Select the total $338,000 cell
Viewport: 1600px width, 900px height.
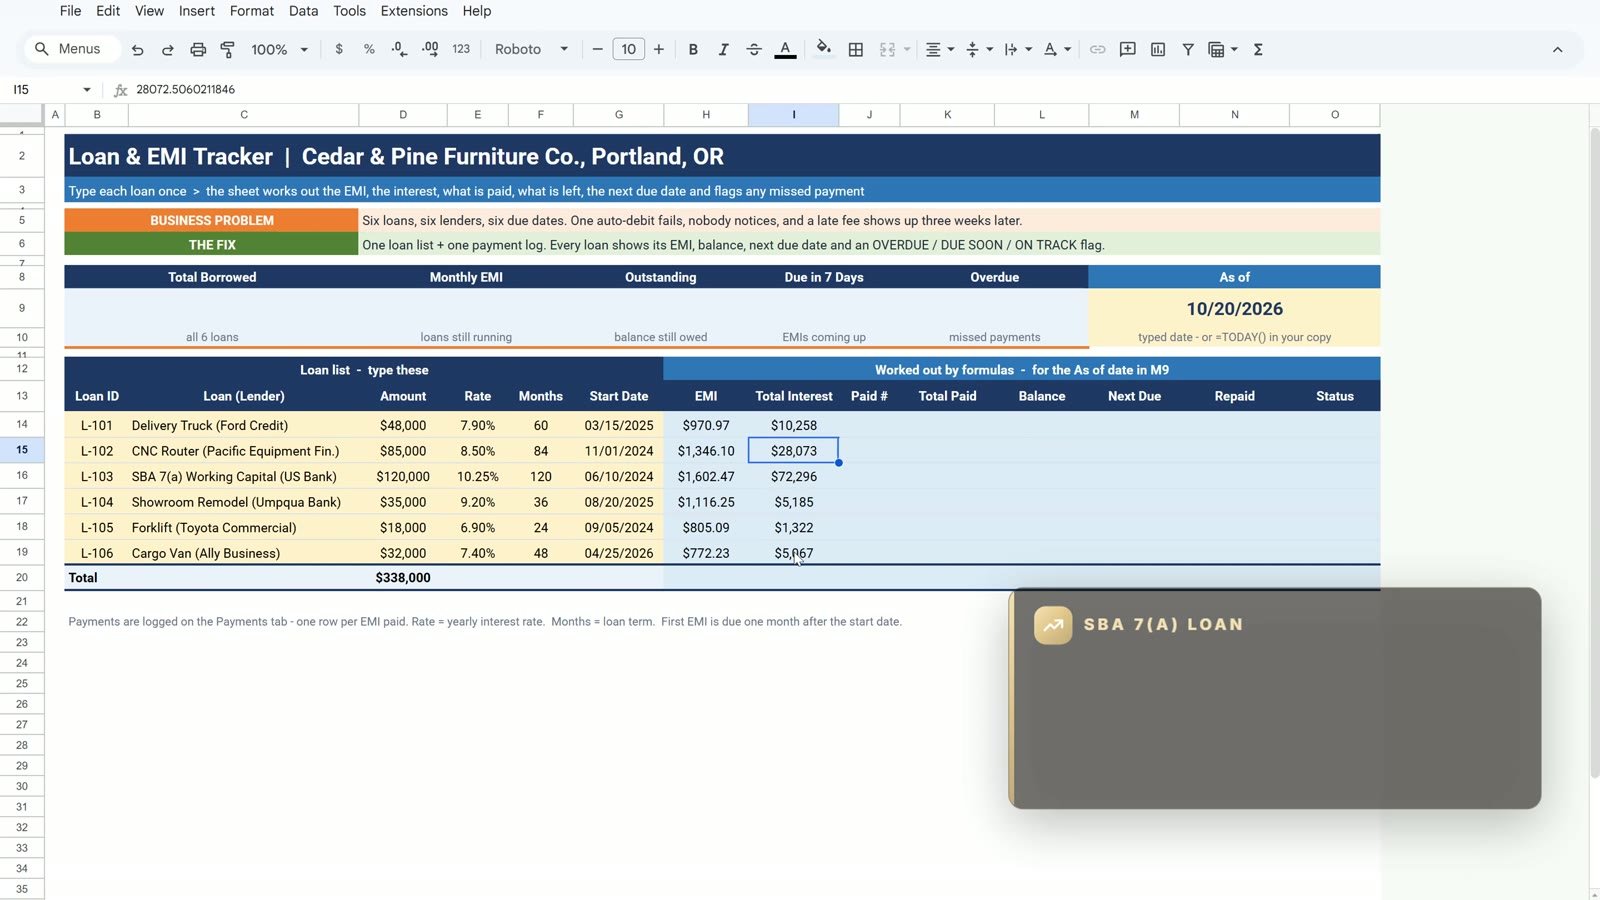tap(403, 578)
